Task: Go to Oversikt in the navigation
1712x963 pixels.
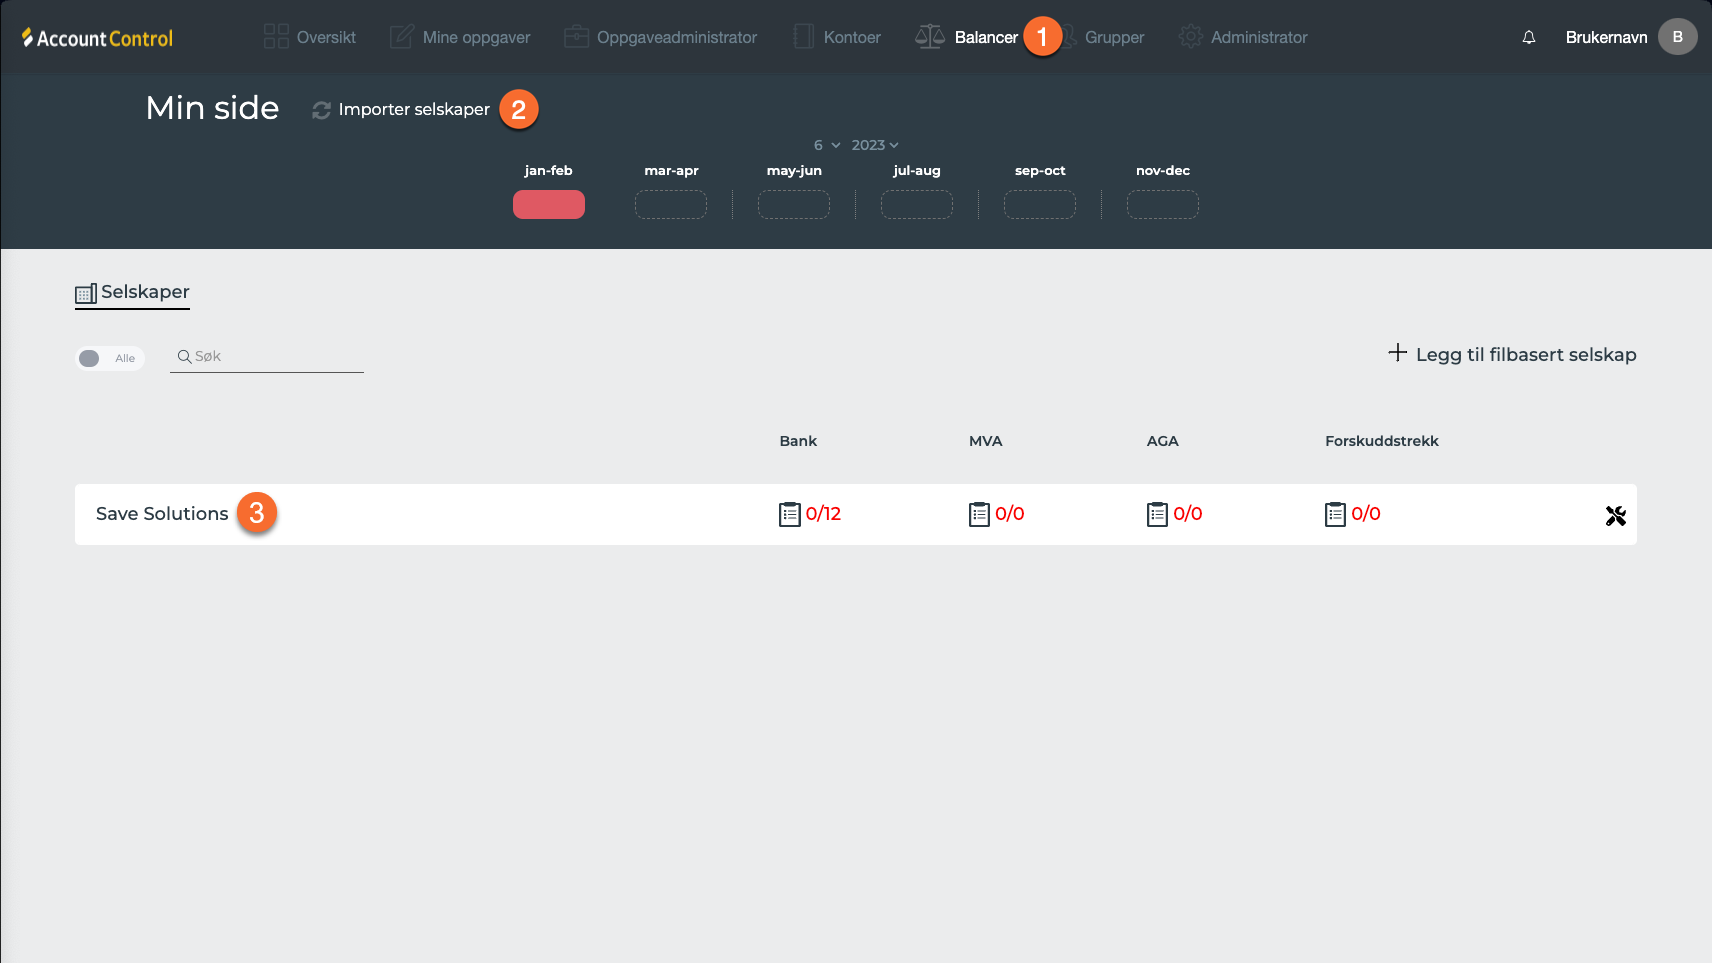Action: pyautogui.click(x=310, y=37)
